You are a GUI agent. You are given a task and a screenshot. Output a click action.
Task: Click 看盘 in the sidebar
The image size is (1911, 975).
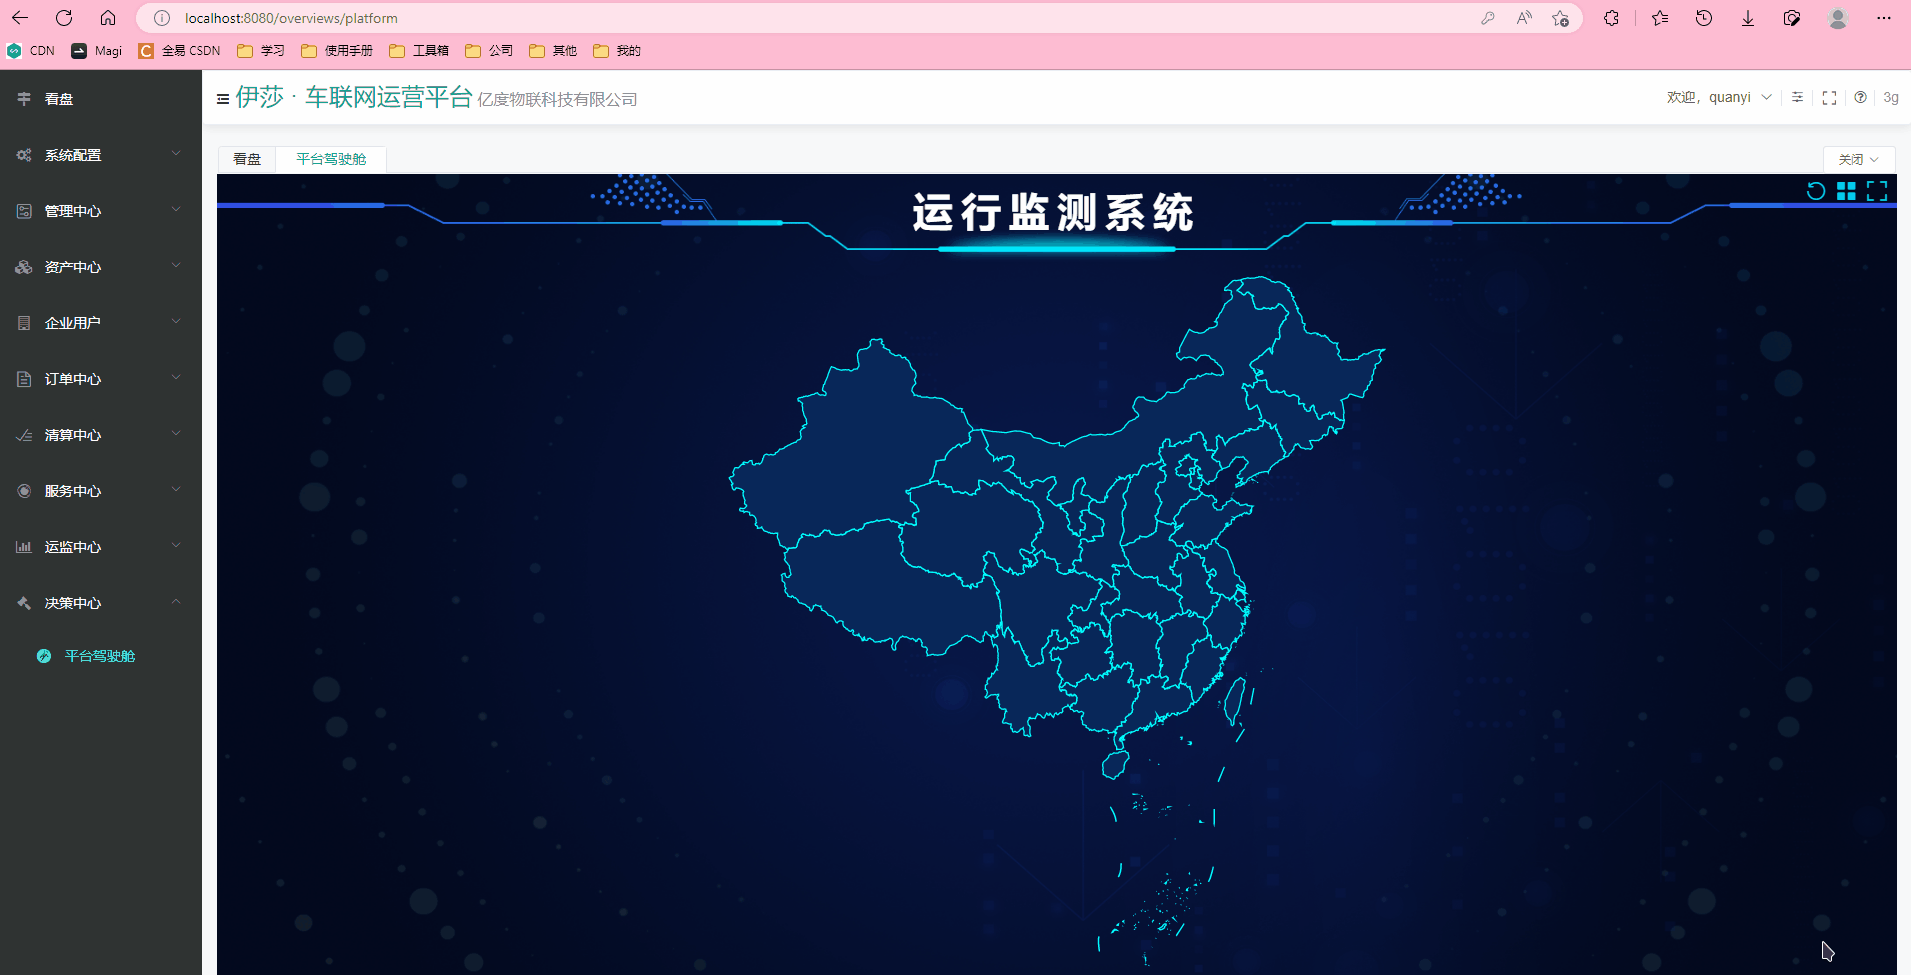click(59, 99)
